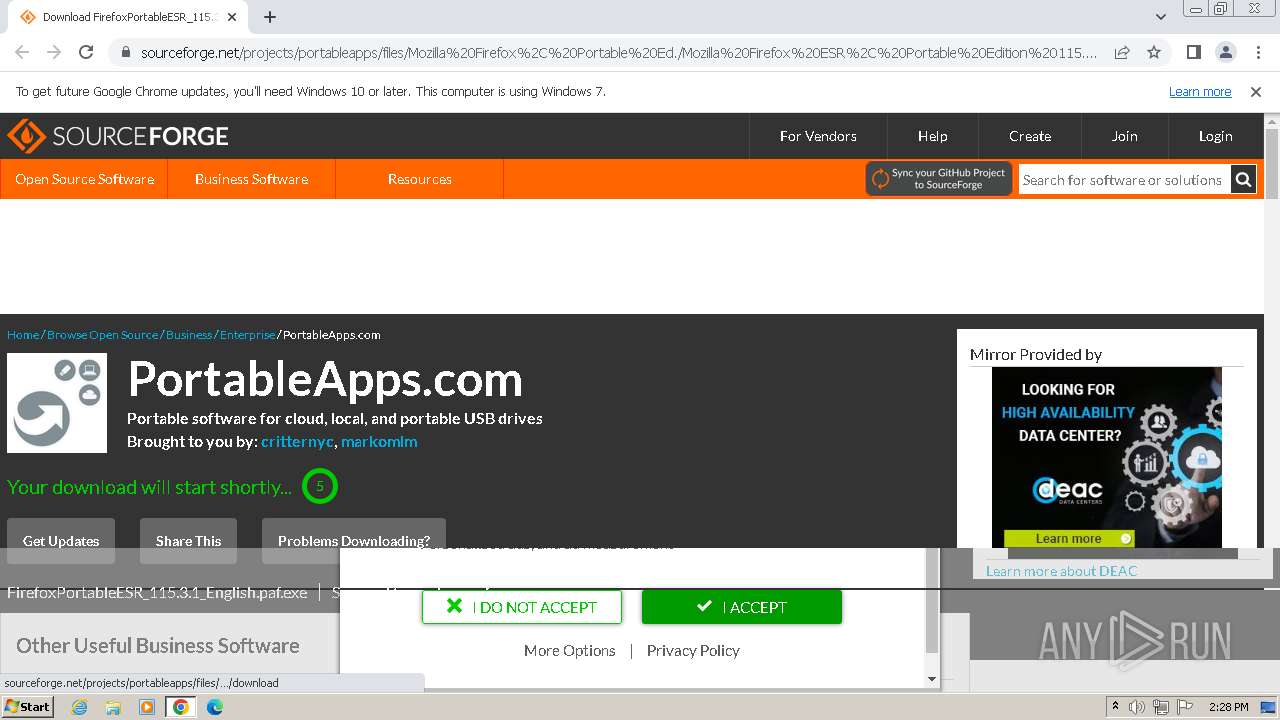Click the Share This button
This screenshot has height=720, width=1280.
pyautogui.click(x=188, y=541)
